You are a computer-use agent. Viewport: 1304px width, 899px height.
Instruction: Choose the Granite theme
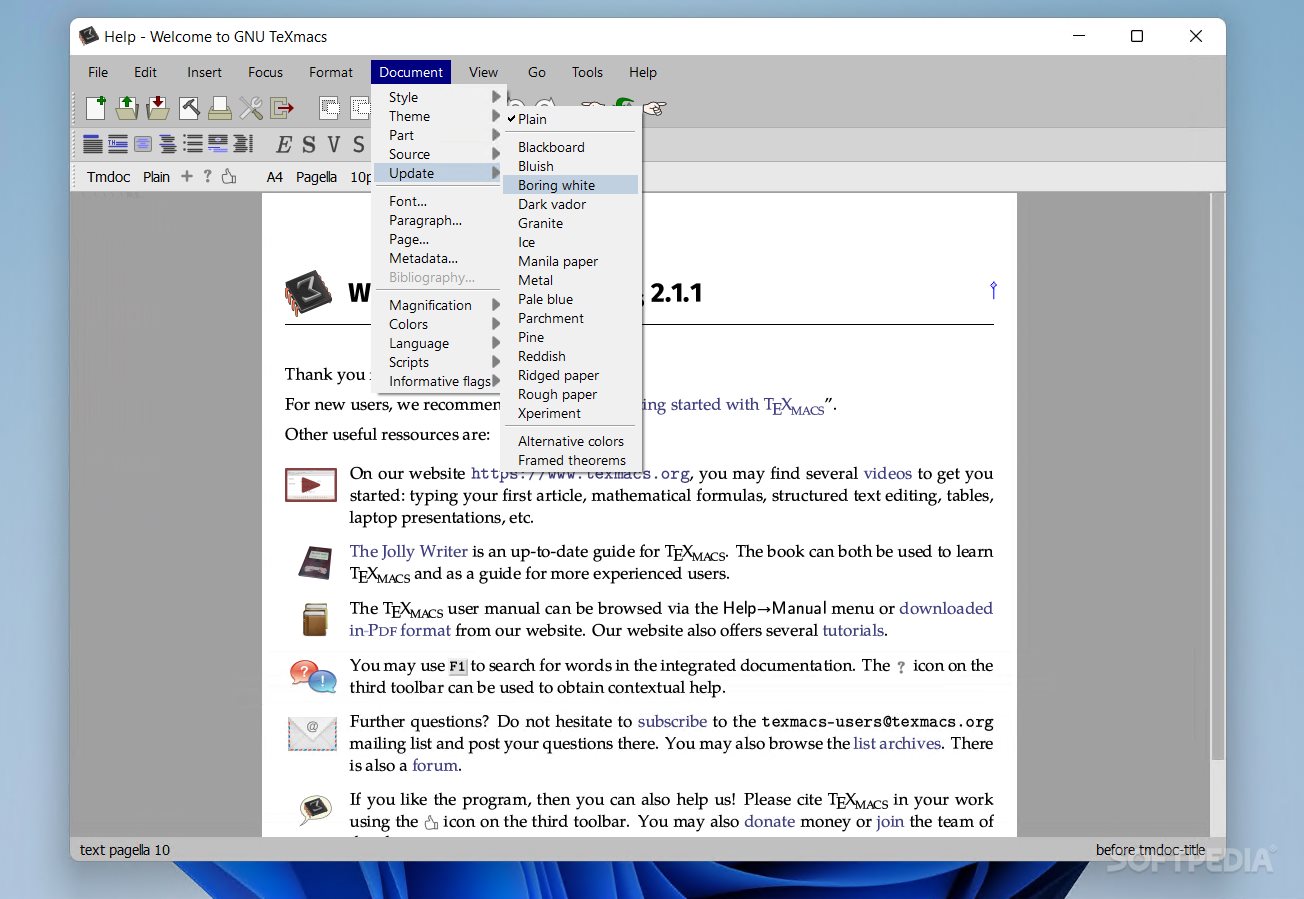click(571, 223)
